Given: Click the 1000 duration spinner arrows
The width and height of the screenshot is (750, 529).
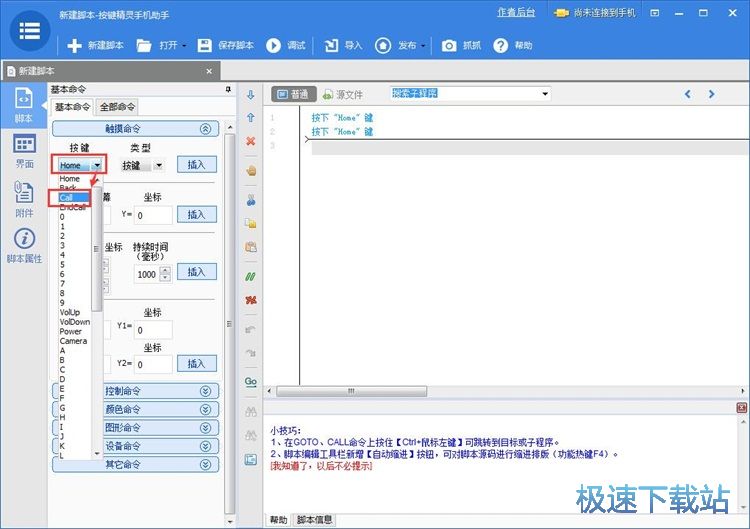Looking at the screenshot, I should [x=165, y=274].
